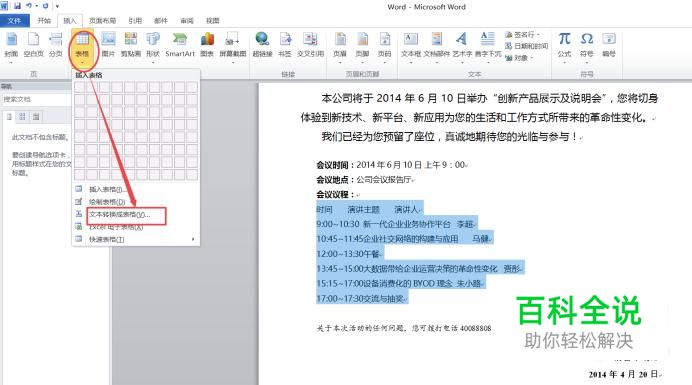Click the Redo/Repeat icon in quick access toolbar
This screenshot has width=692, height=385.
click(x=45, y=6)
